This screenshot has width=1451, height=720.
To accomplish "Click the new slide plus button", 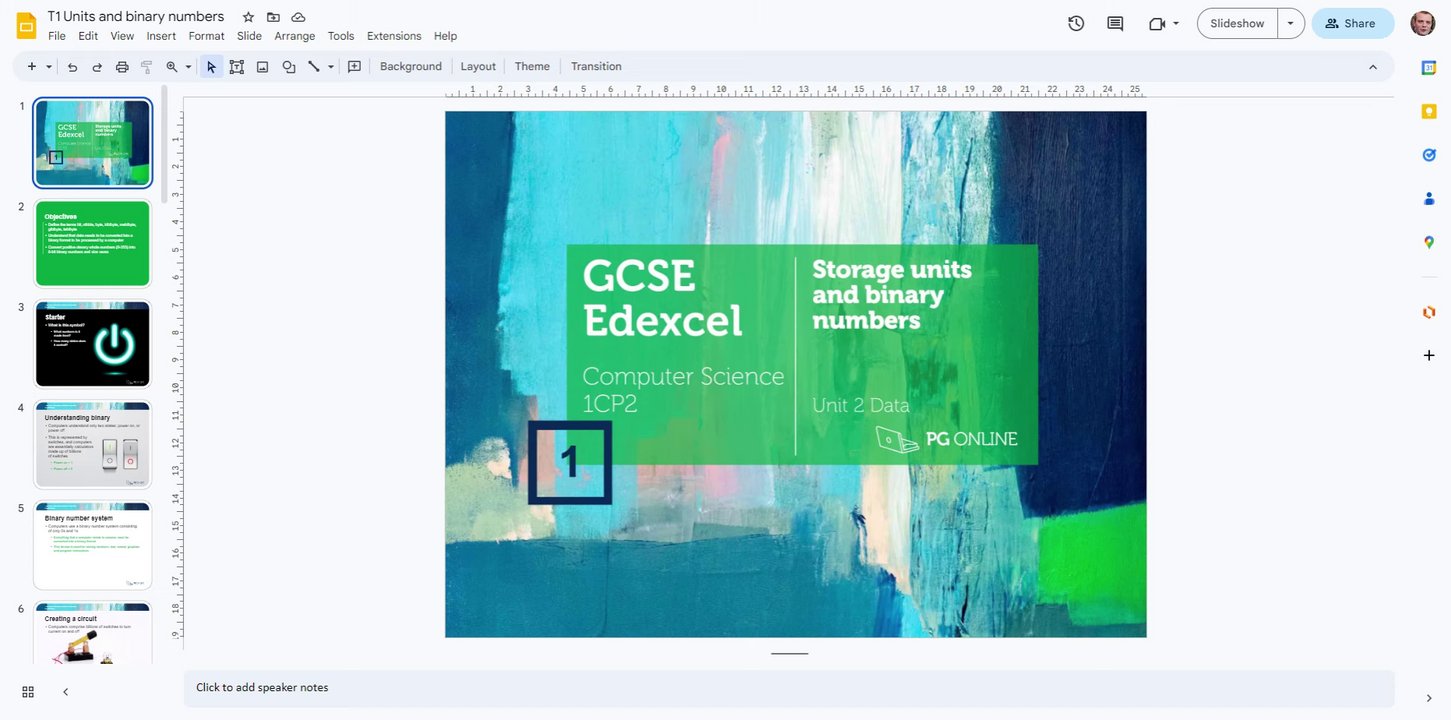I will pos(32,66).
